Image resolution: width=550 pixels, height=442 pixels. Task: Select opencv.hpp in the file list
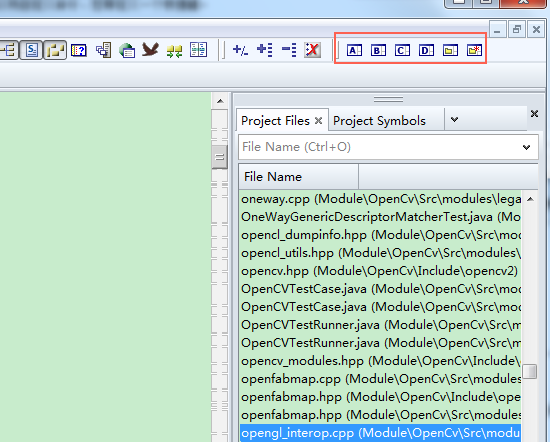(380, 271)
